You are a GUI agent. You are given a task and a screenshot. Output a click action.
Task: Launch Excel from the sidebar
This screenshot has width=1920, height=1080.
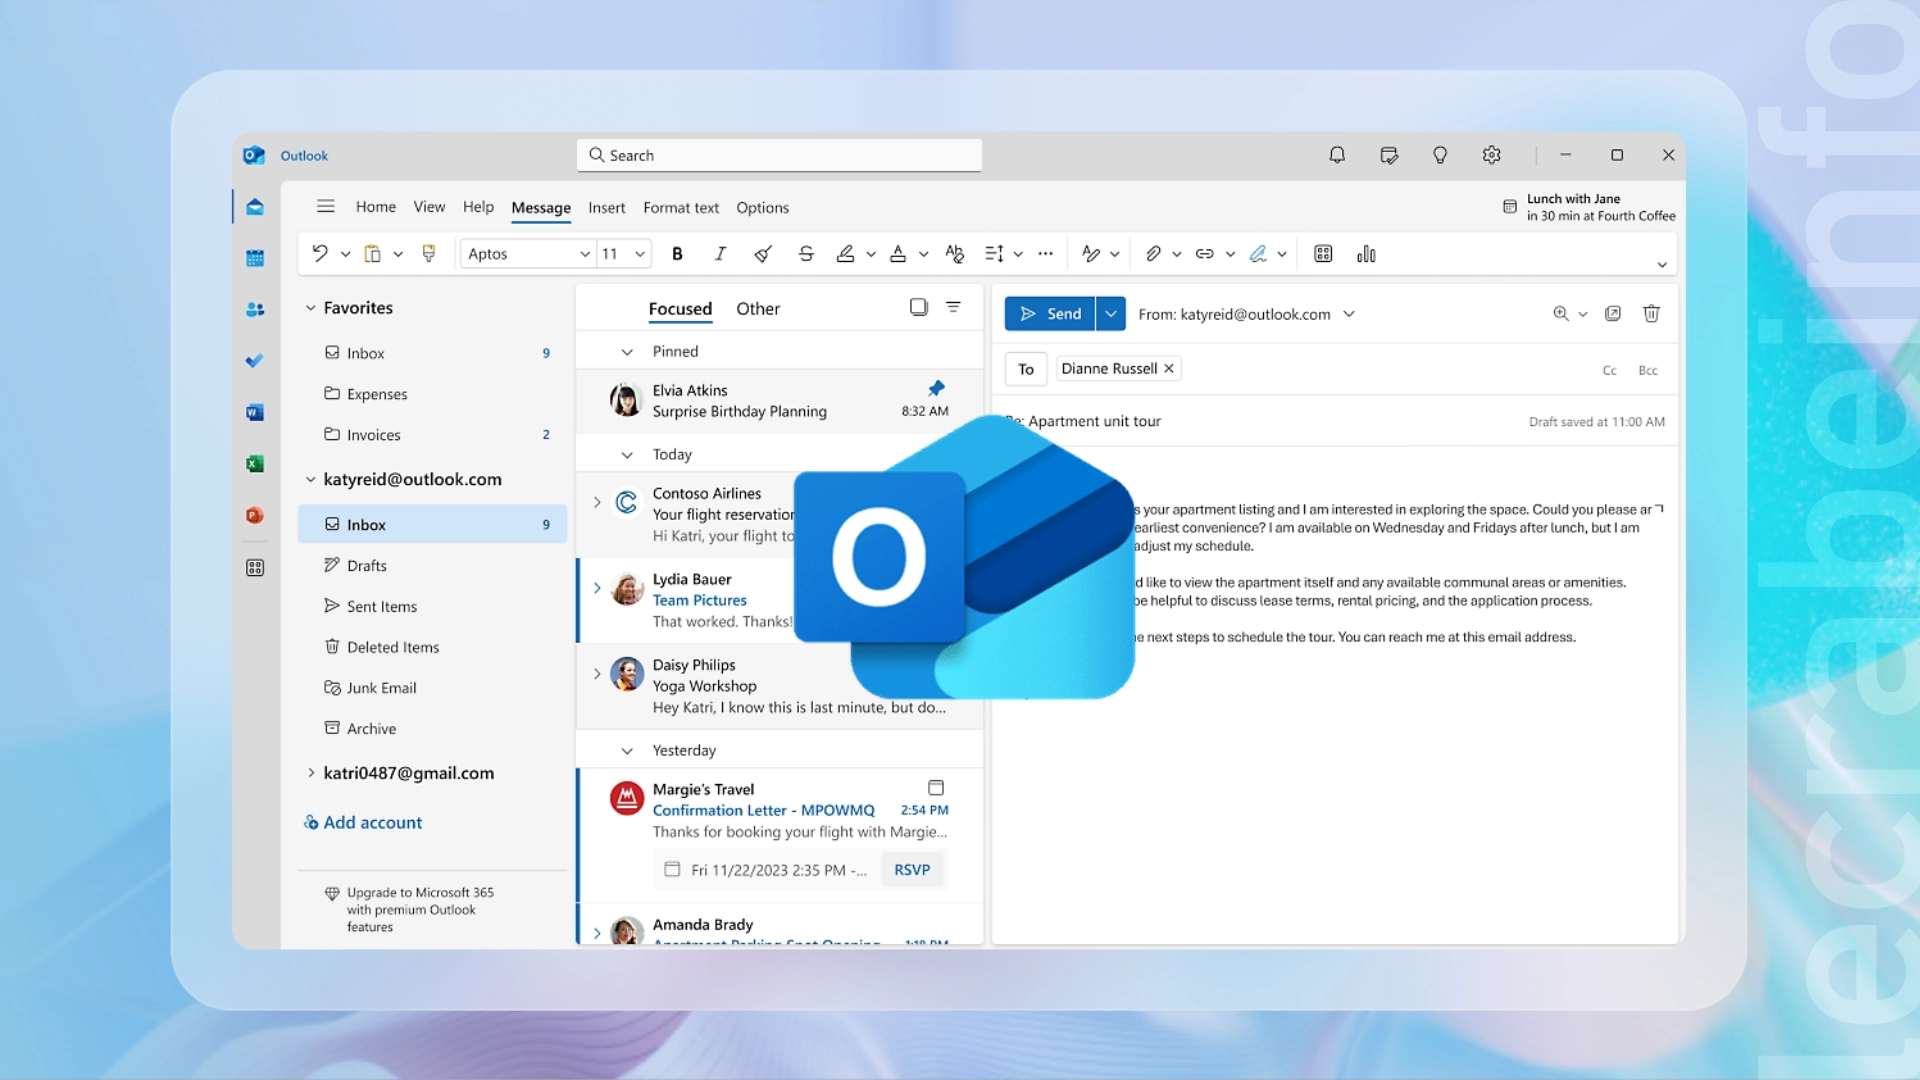click(255, 464)
